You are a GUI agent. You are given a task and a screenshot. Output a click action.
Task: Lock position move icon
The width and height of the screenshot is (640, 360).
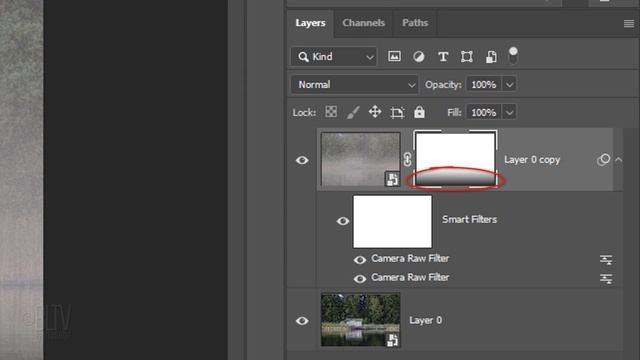[x=375, y=112]
